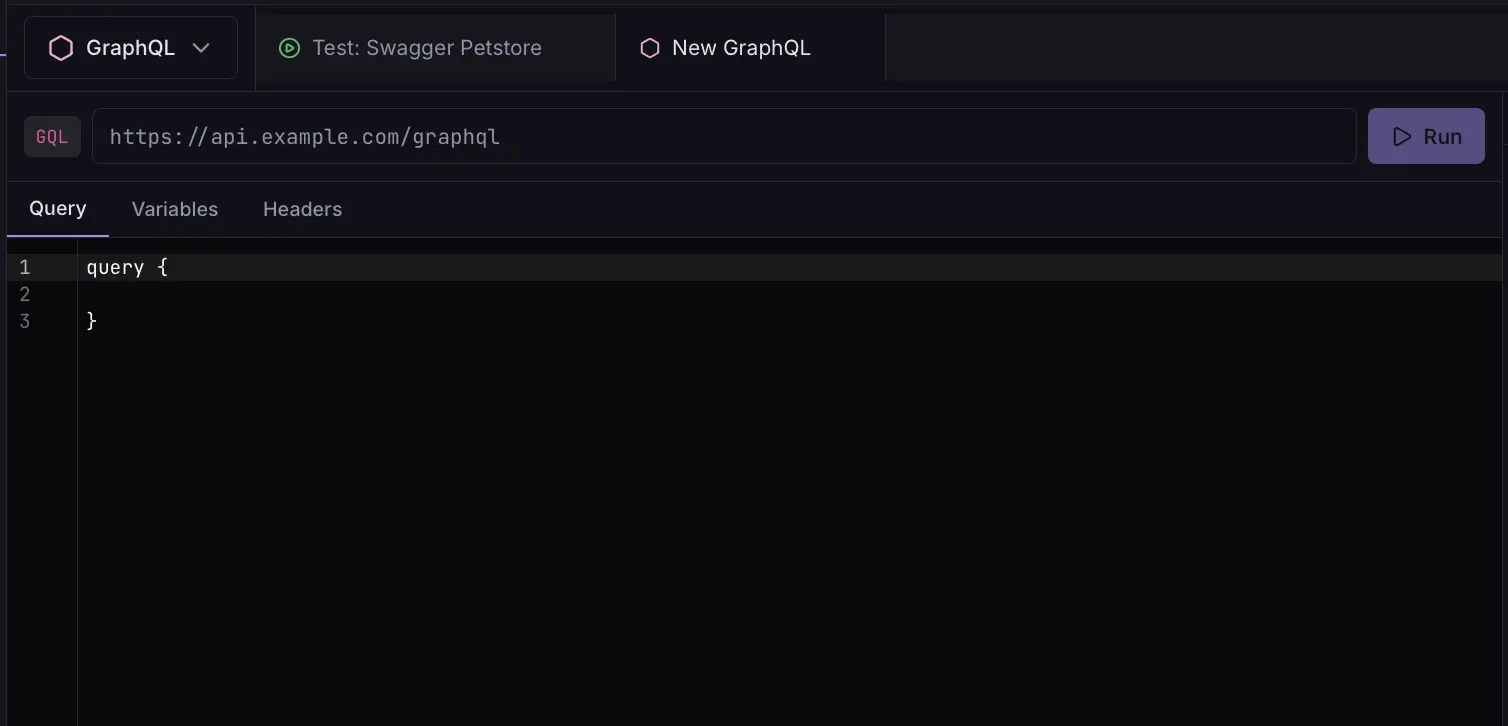
Task: Click the hexagon icon on New GraphQL tab
Action: tap(649, 47)
